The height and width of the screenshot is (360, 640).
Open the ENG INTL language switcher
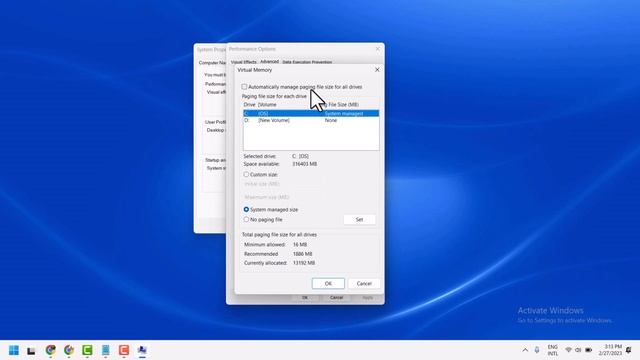coord(553,350)
